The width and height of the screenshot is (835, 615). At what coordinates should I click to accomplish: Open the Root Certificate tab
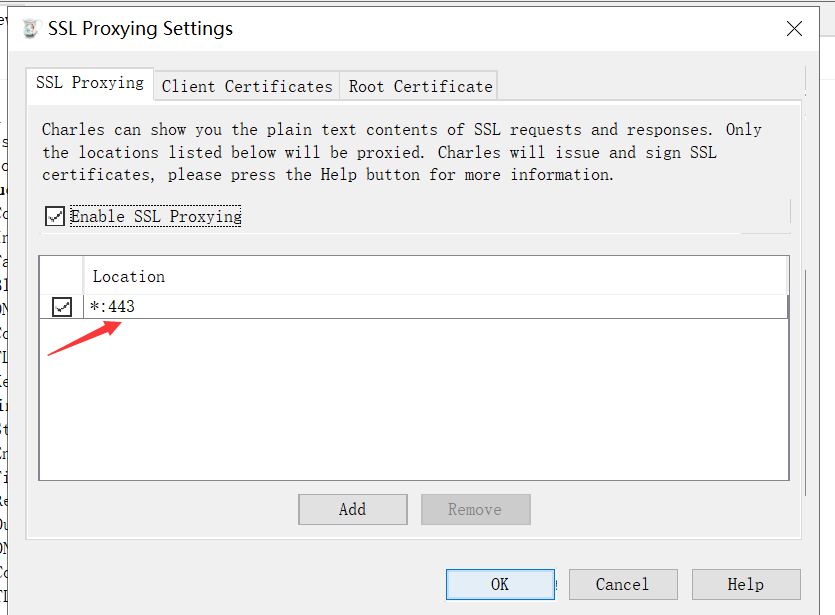pos(420,86)
